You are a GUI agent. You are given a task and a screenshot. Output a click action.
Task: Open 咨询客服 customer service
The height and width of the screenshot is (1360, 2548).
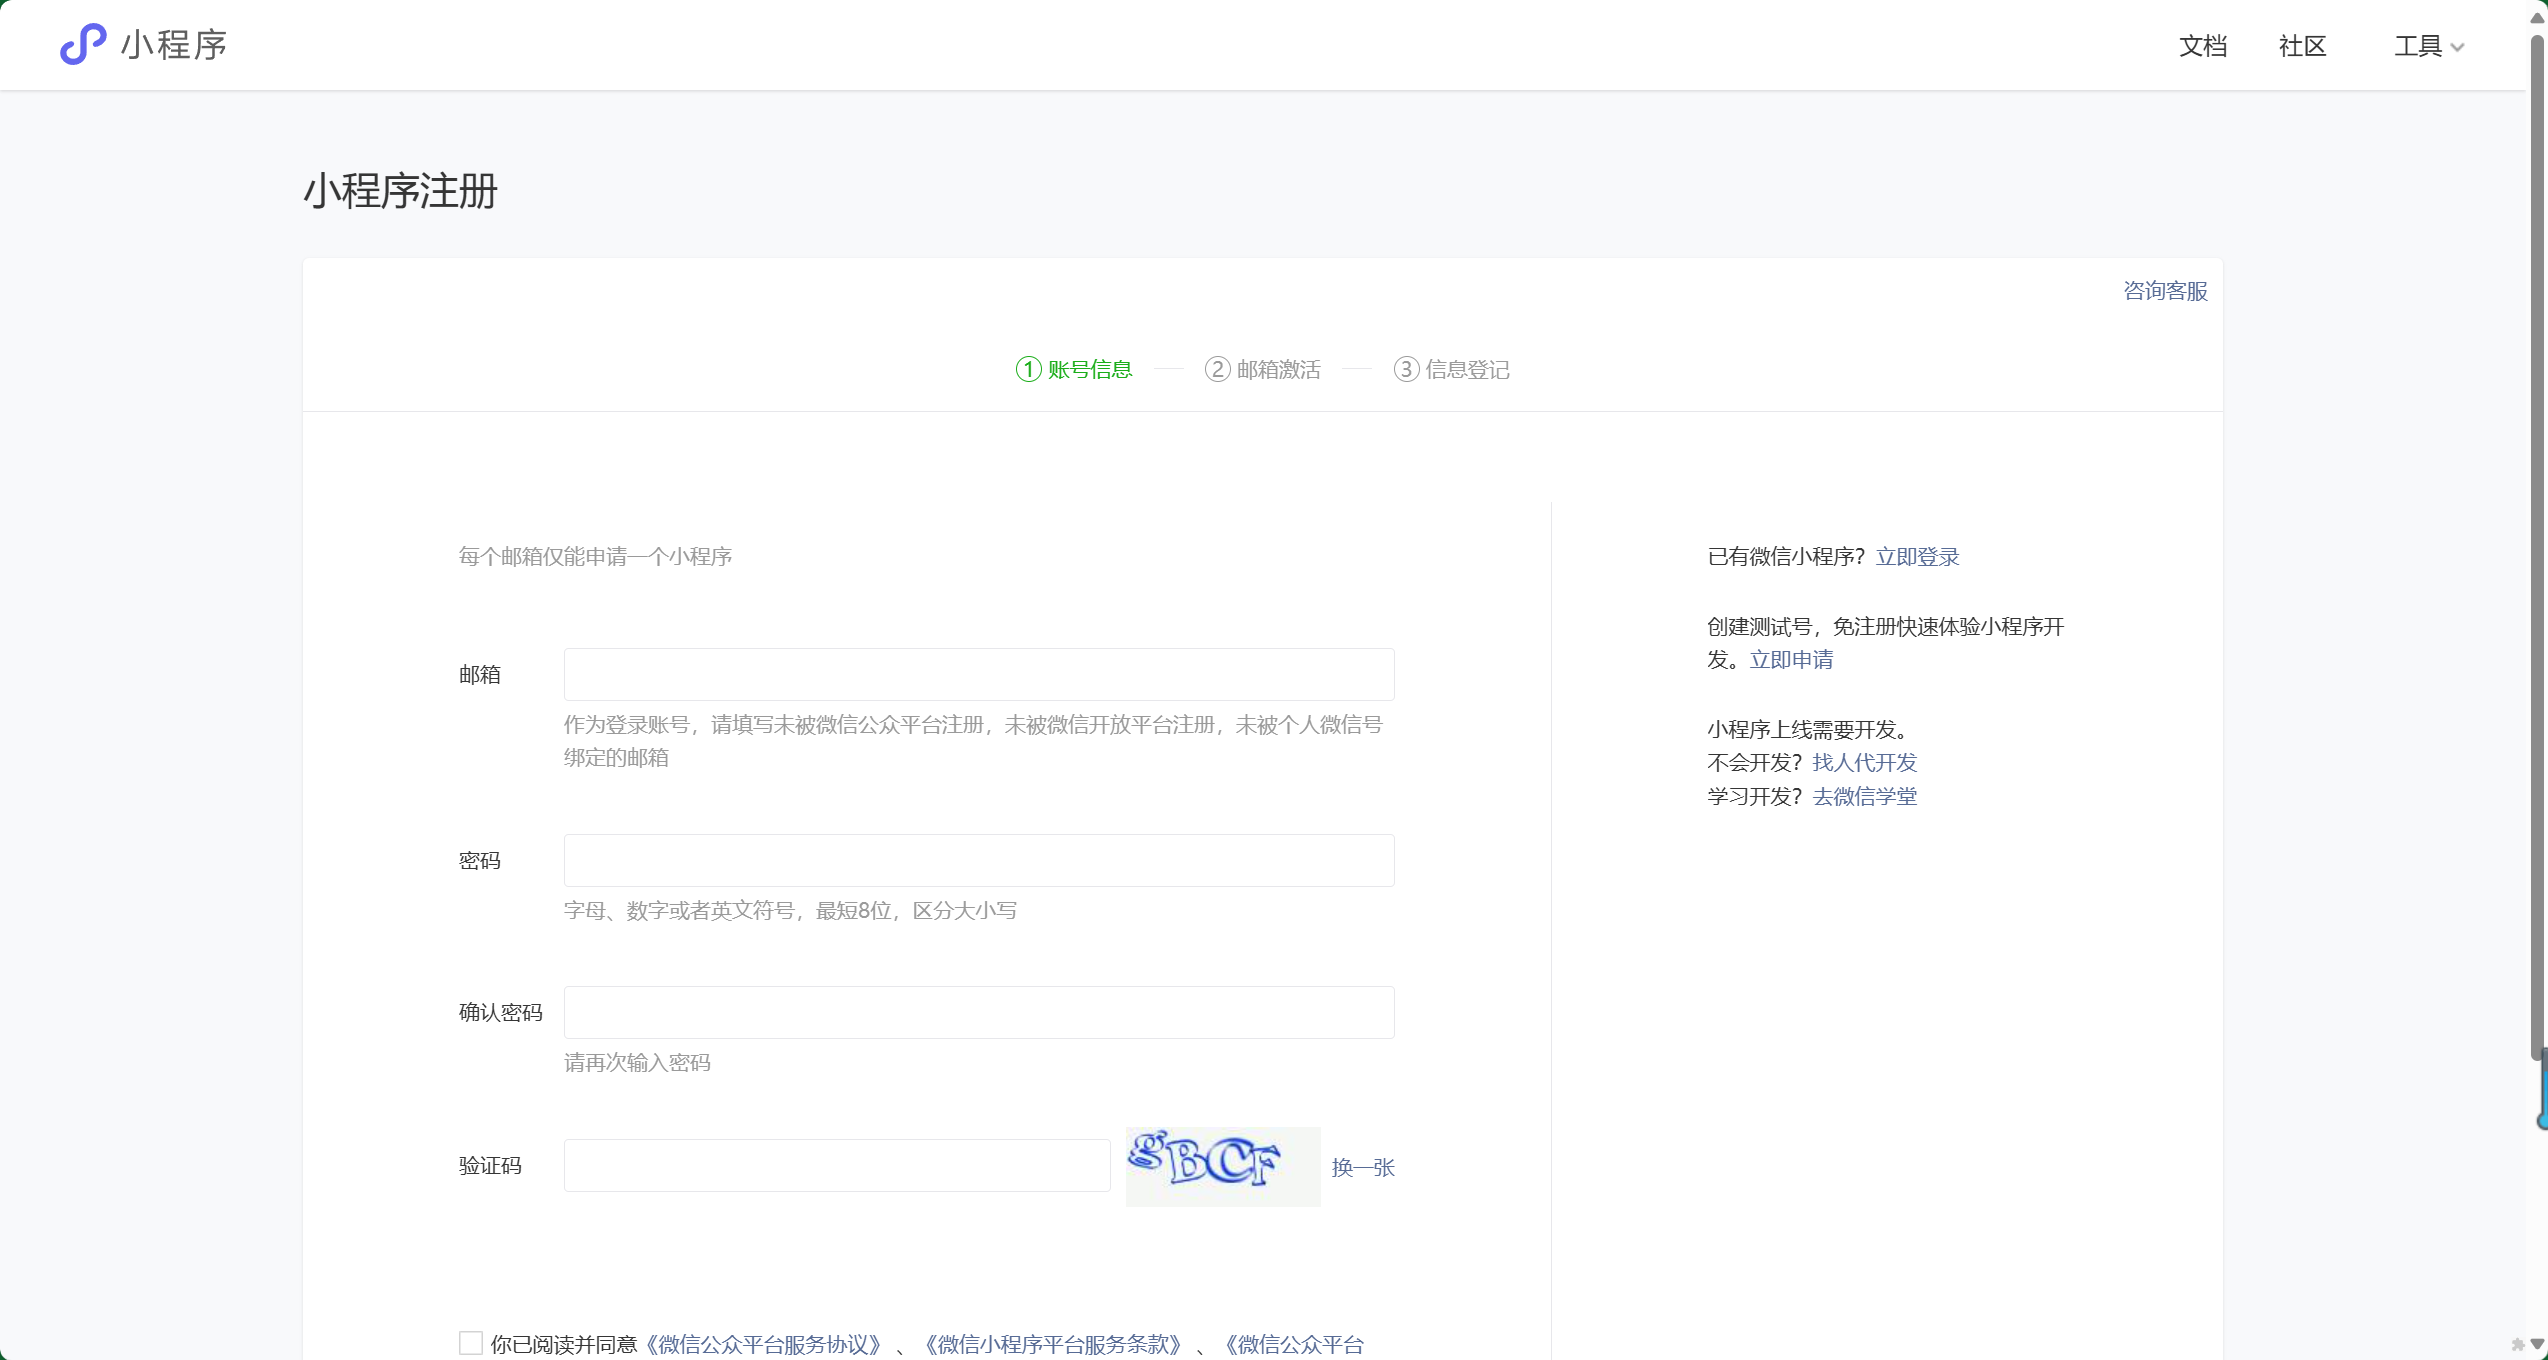(x=2165, y=290)
